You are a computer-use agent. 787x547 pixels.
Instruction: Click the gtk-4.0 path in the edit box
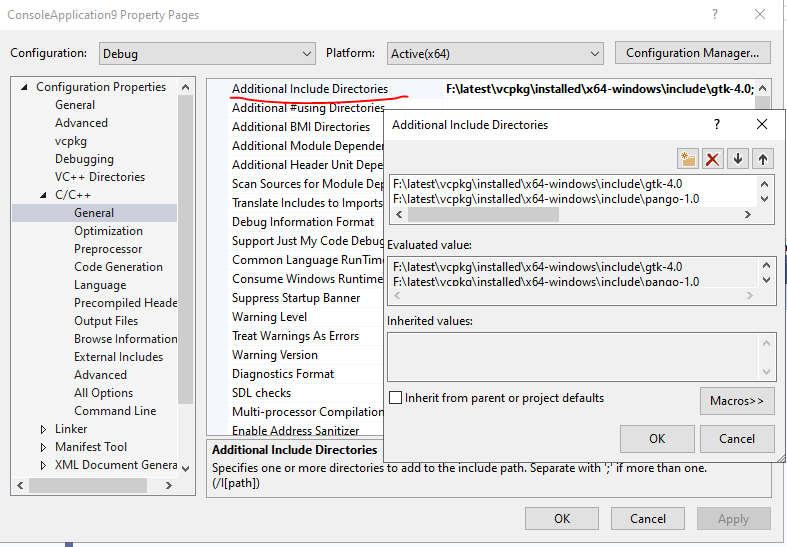(x=537, y=184)
